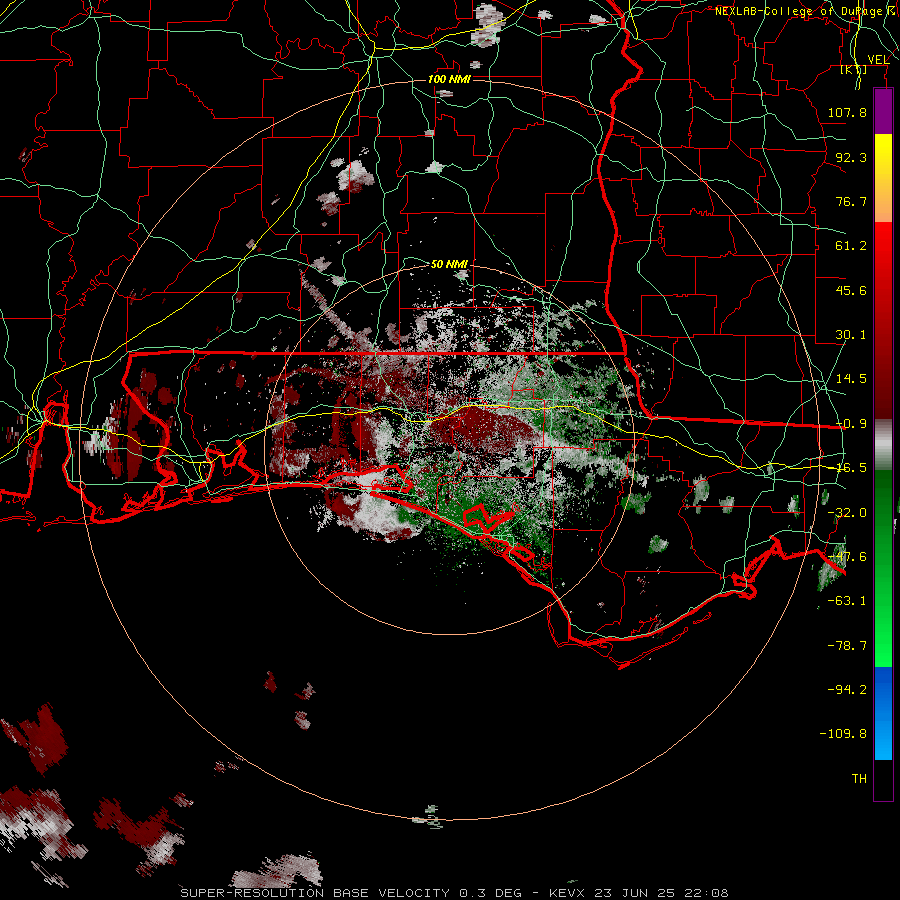Pick the yellow-orange segment of color bar
The height and width of the screenshot is (900, 900).
(x=883, y=178)
